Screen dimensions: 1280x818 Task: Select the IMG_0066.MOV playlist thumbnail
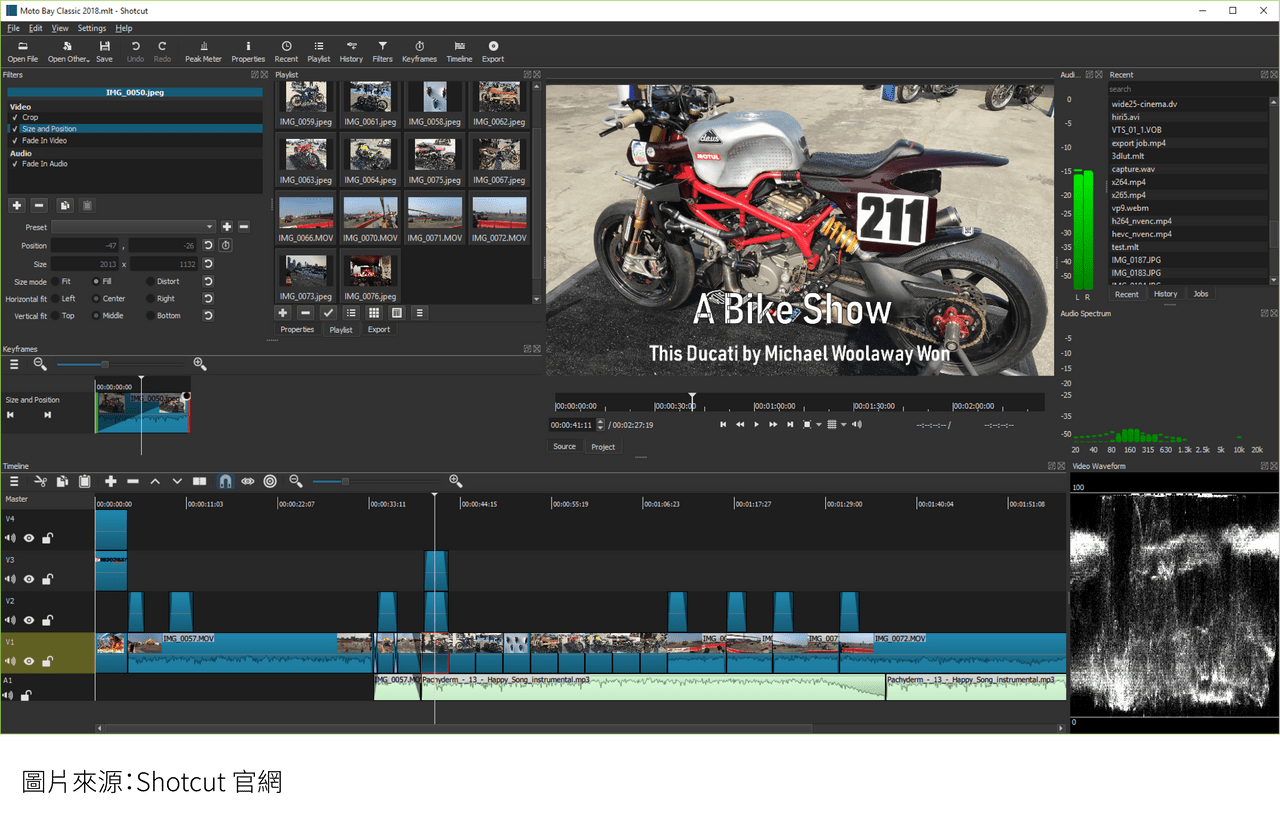point(306,219)
